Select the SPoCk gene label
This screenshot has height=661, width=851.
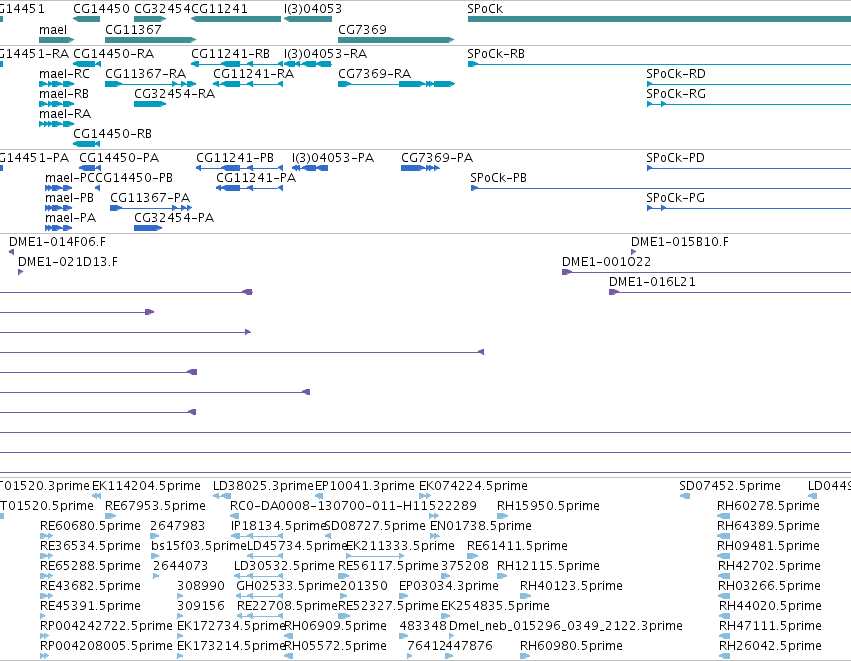pyautogui.click(x=485, y=9)
